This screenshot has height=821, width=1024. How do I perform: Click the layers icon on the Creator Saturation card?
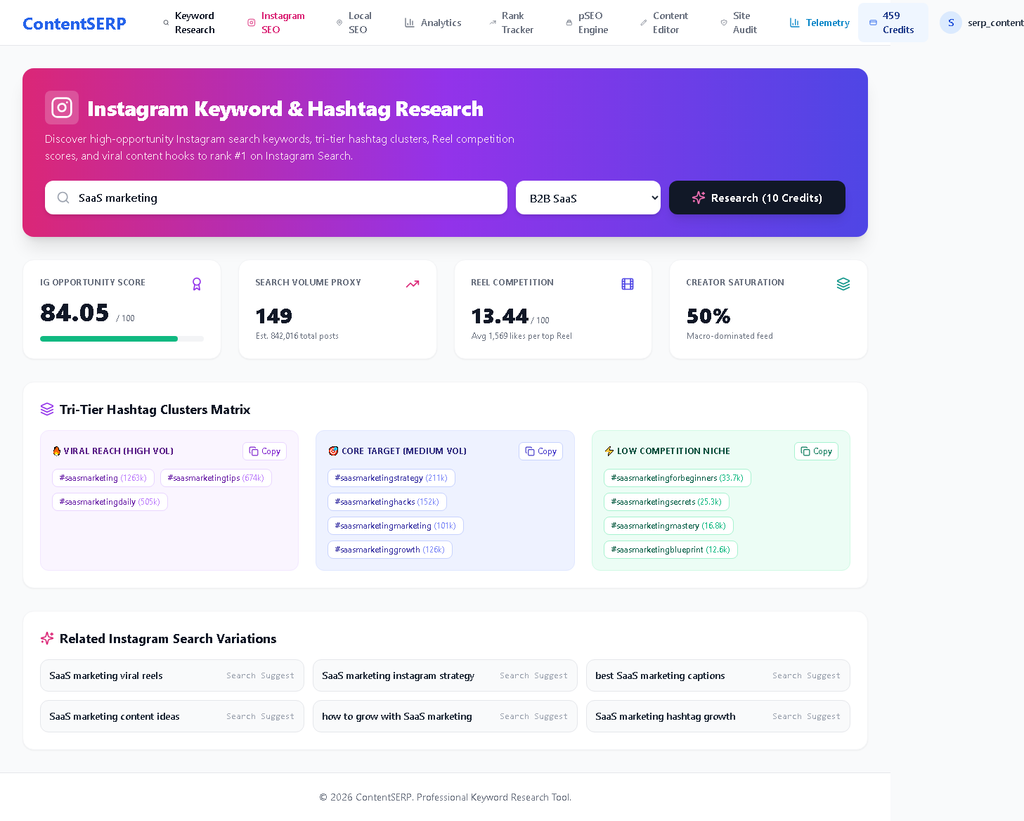(843, 284)
